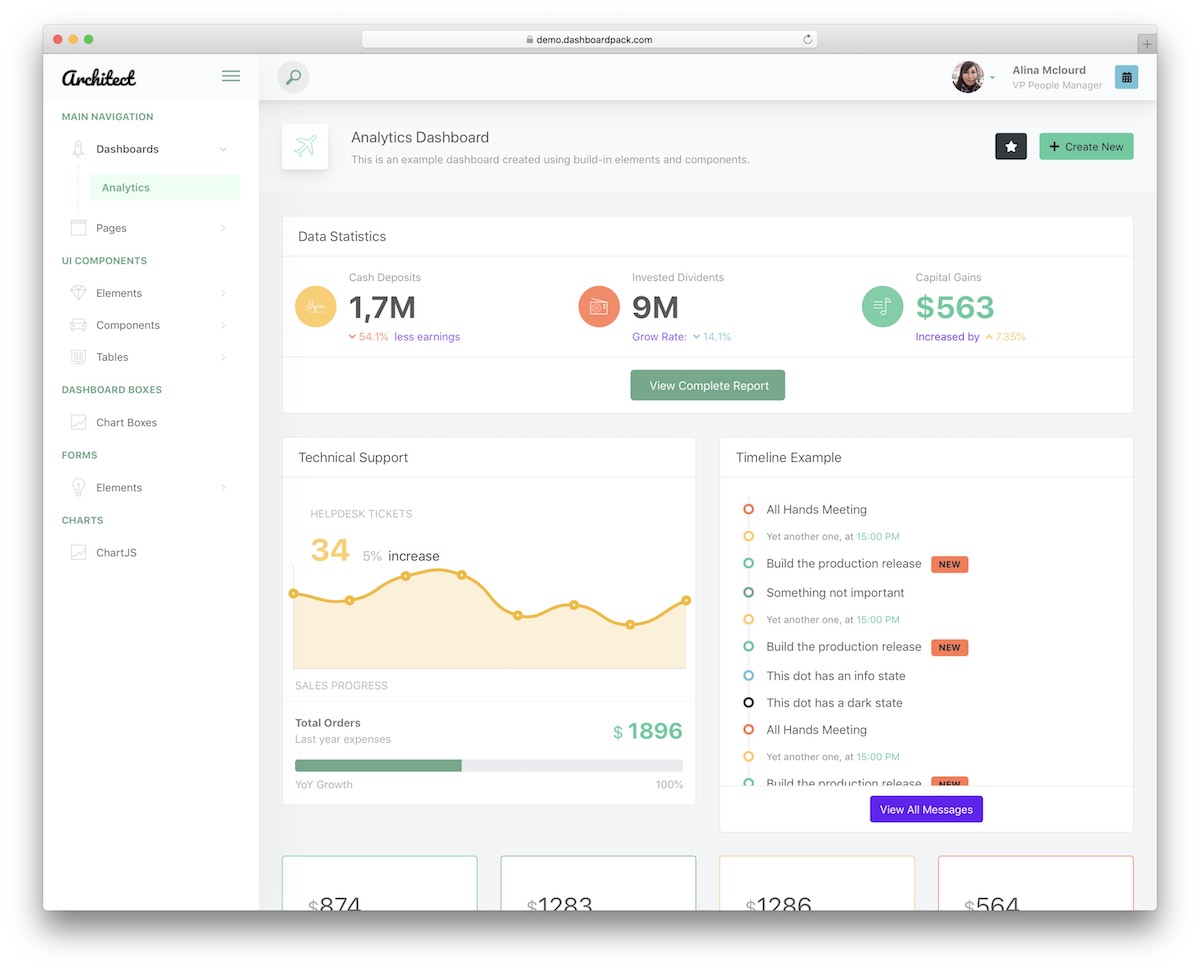Expand the Pages menu item

pyautogui.click(x=111, y=227)
